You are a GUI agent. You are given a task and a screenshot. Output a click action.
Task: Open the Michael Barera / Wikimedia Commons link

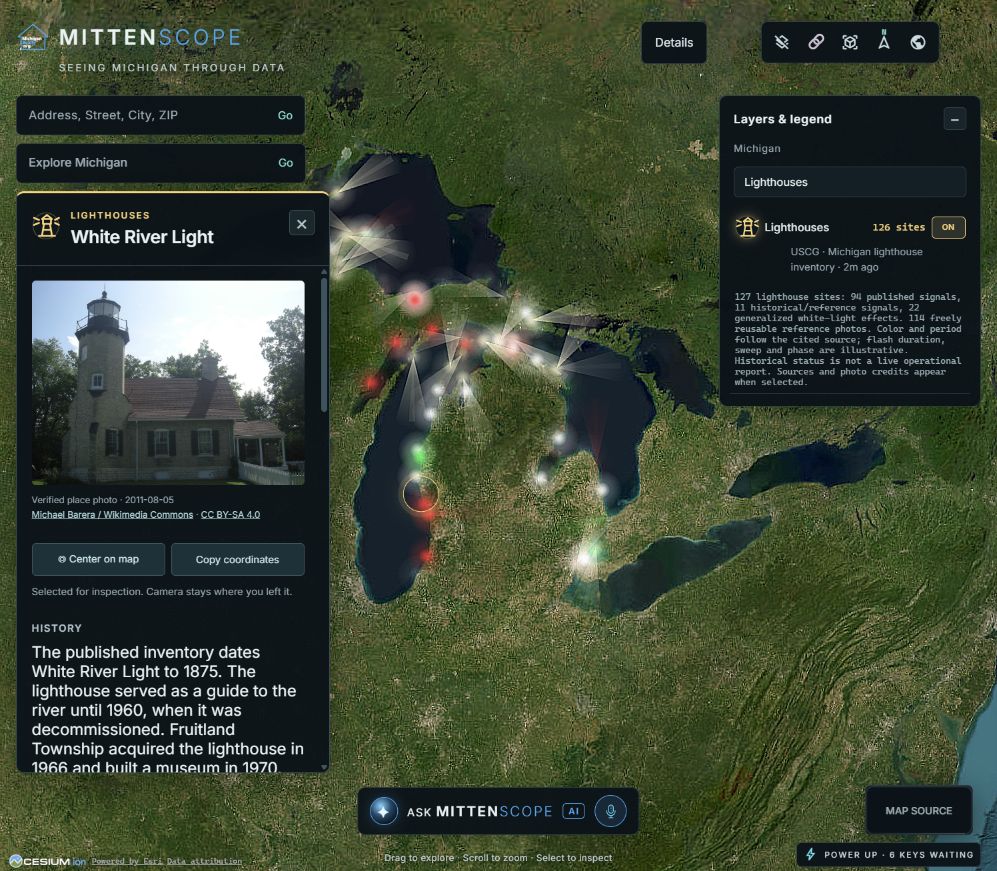pyautogui.click(x=112, y=515)
